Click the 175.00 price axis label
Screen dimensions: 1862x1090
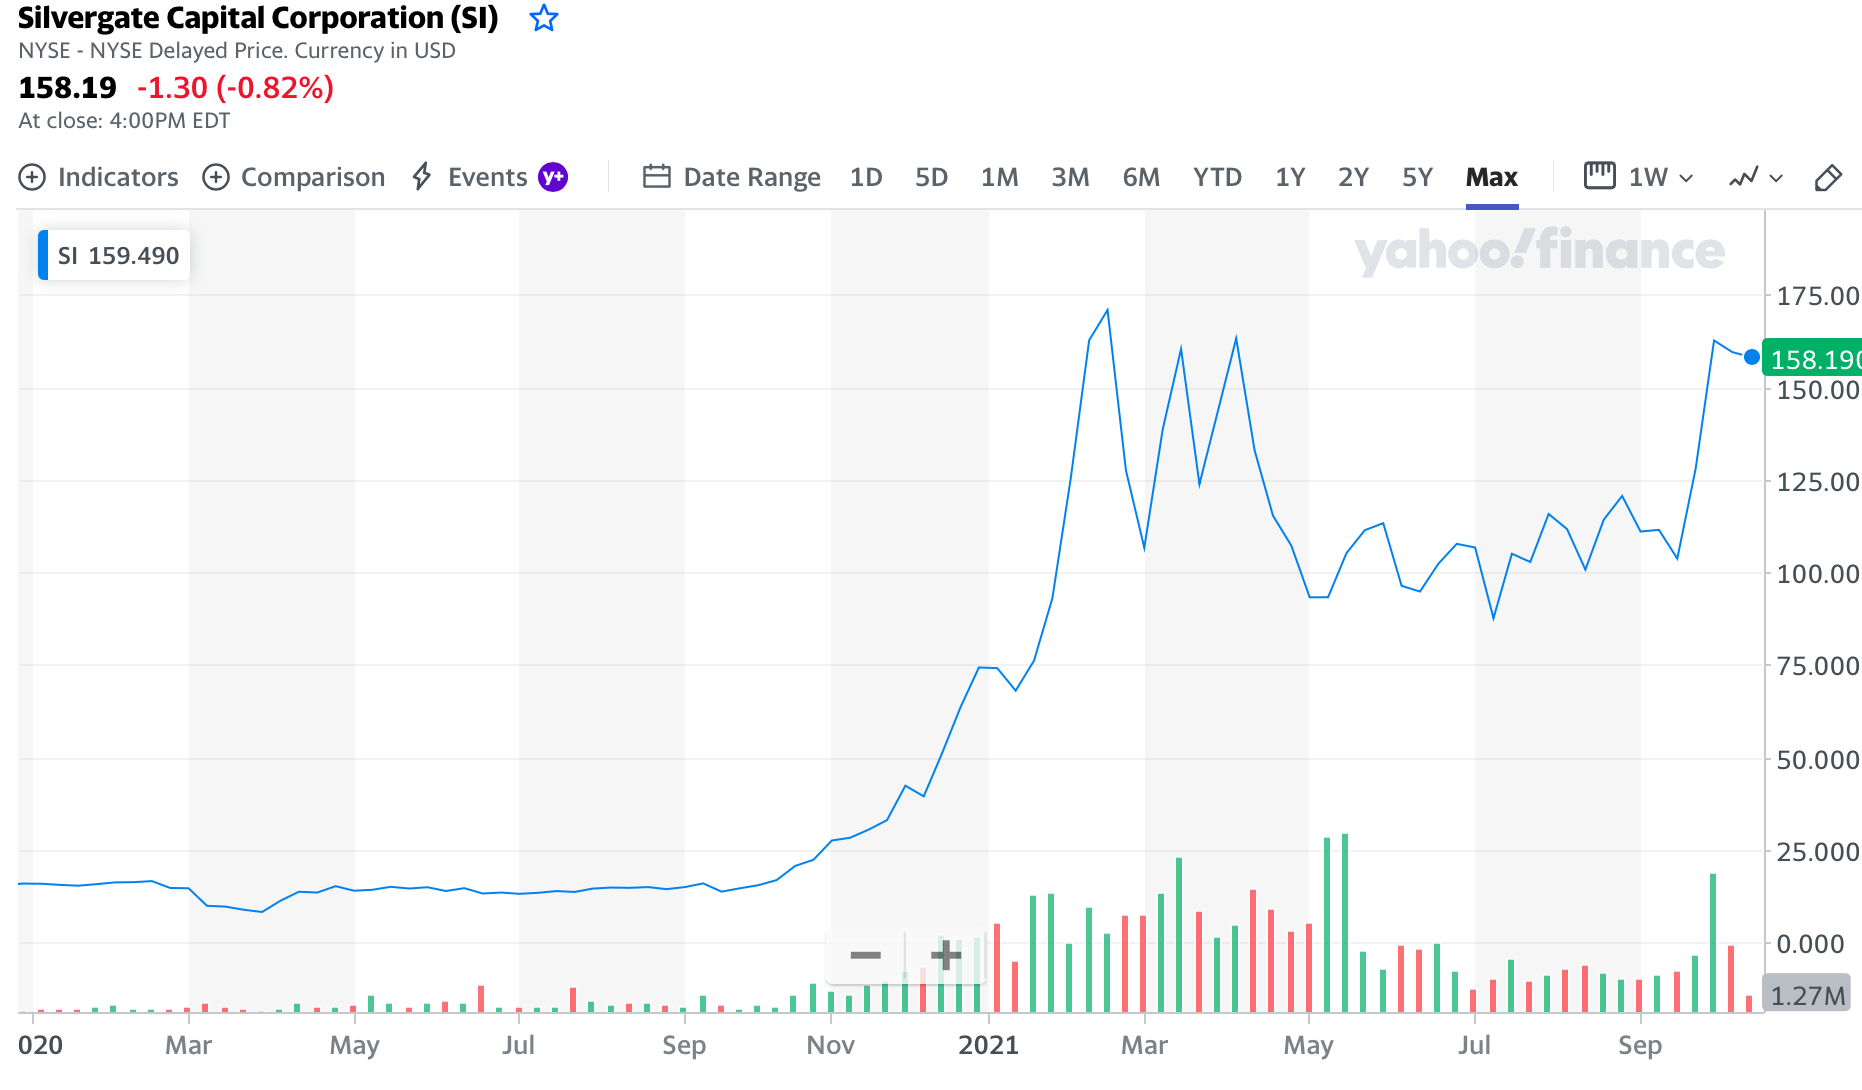(x=1817, y=296)
